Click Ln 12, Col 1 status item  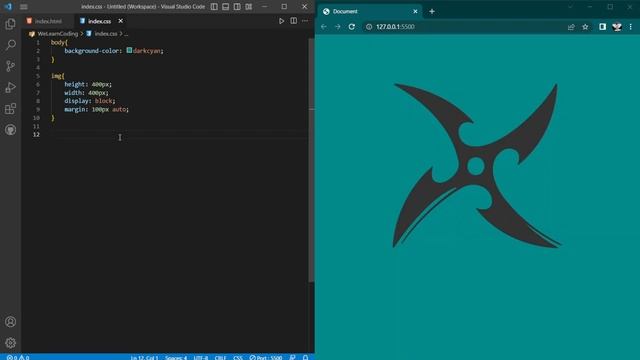[144, 357]
